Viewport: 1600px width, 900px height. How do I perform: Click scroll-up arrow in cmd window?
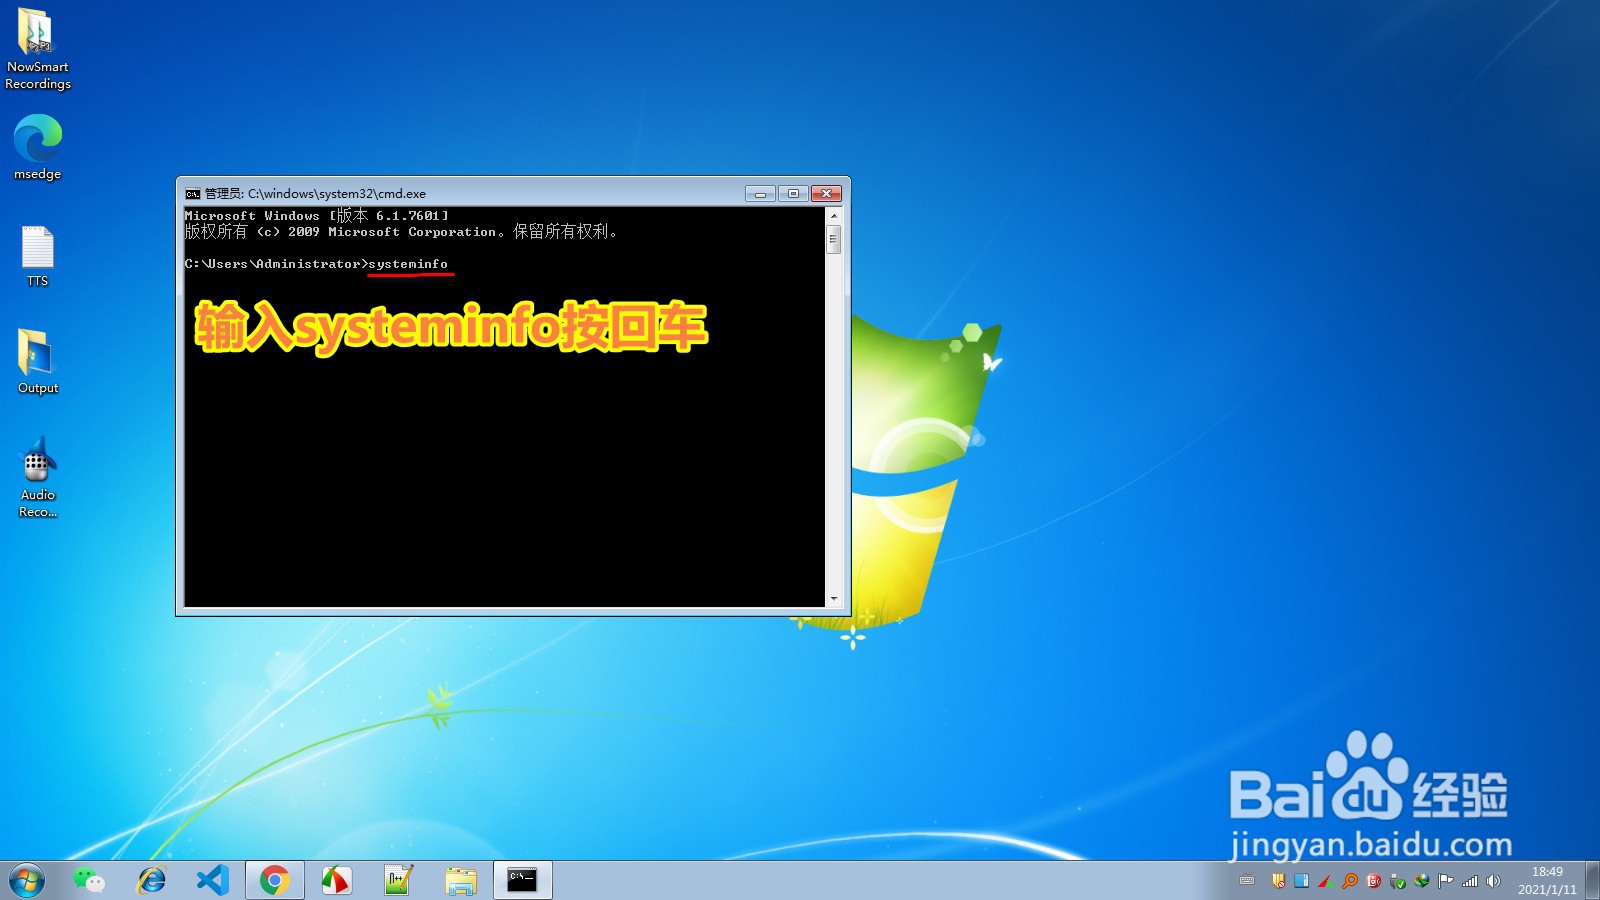tap(834, 215)
